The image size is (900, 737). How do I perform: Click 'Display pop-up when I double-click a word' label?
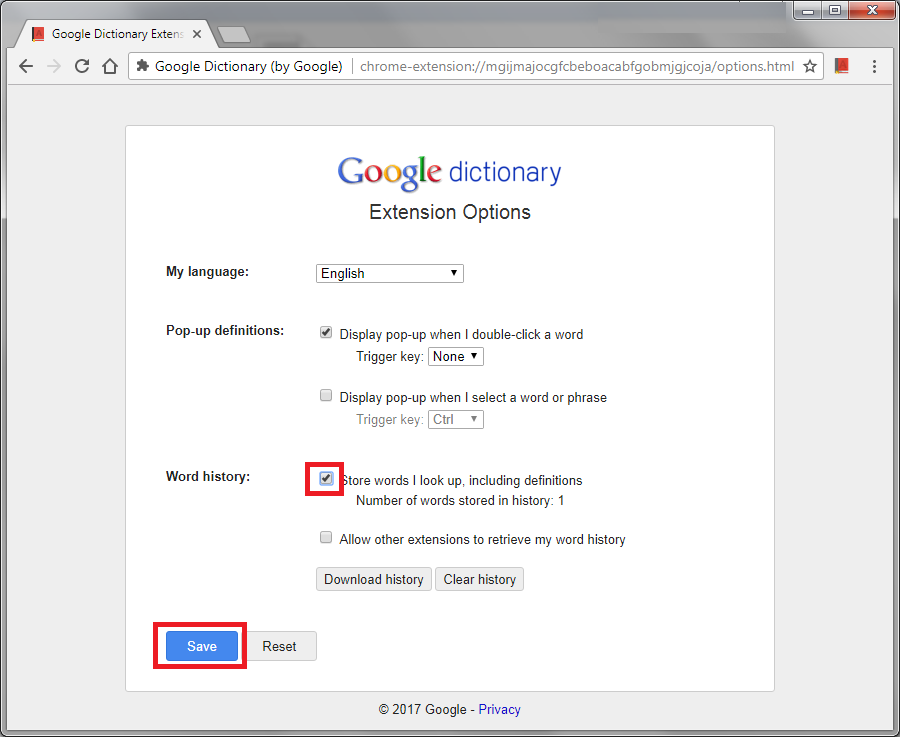coord(461,335)
